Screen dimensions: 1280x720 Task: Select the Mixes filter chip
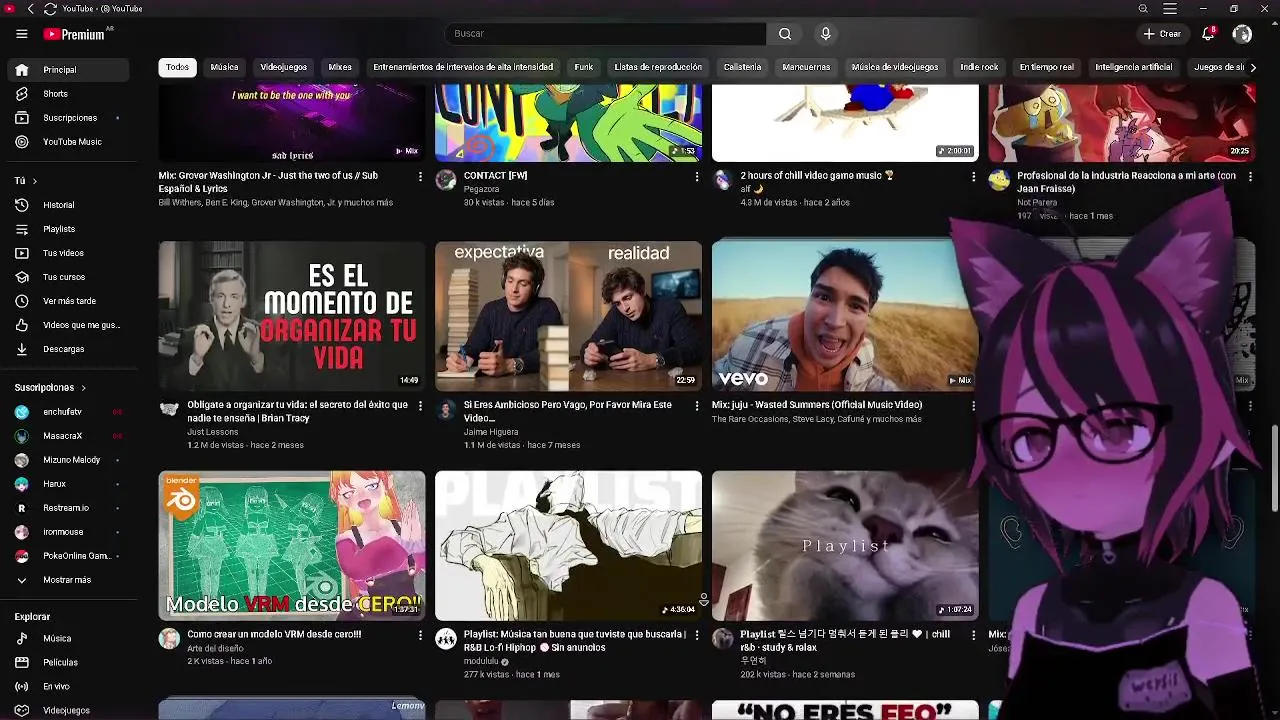[x=340, y=67]
